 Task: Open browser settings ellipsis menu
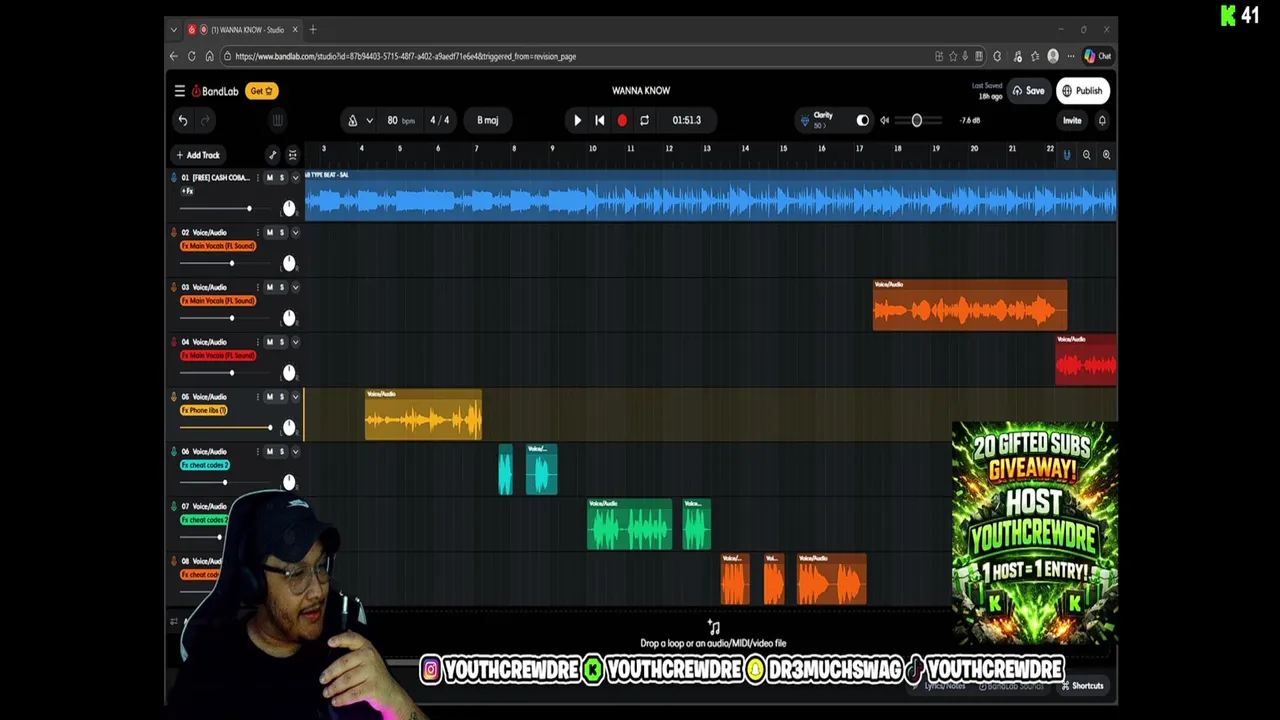pos(1071,56)
